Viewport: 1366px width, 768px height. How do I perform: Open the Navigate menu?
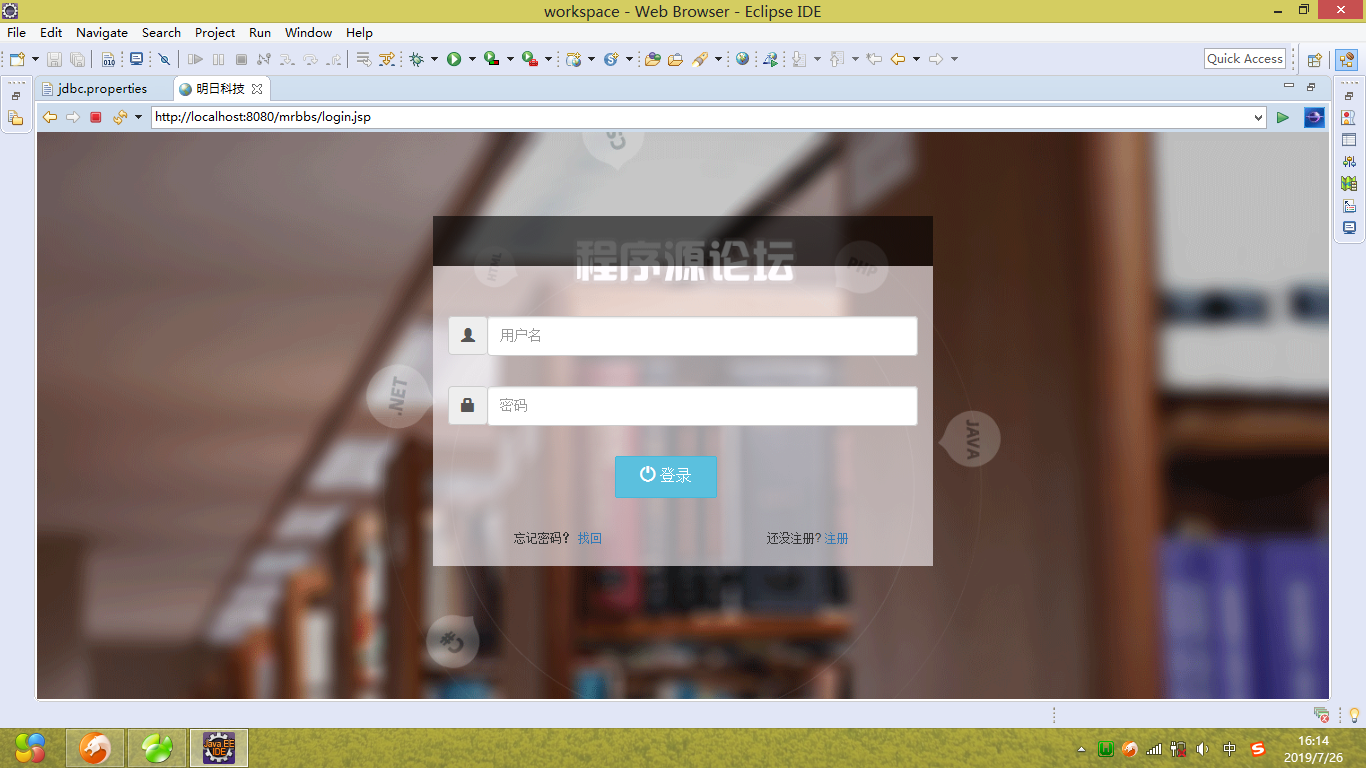(102, 32)
